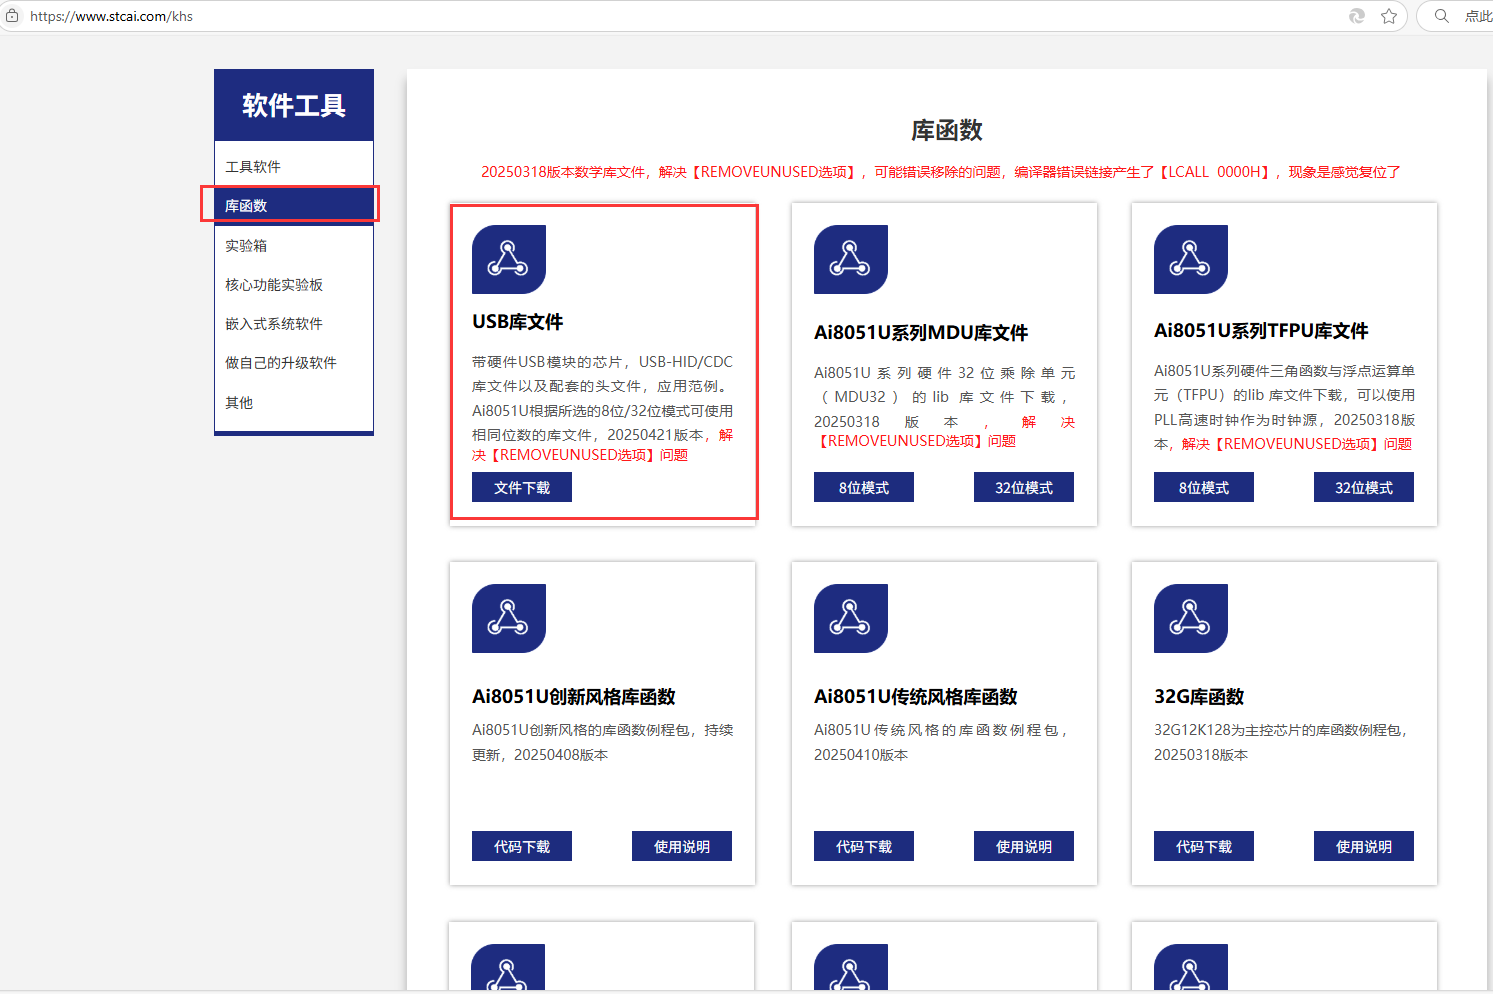Viewport: 1493px width, 994px height.
Task: Click the browser lock site-info icon
Action: tap(12, 16)
